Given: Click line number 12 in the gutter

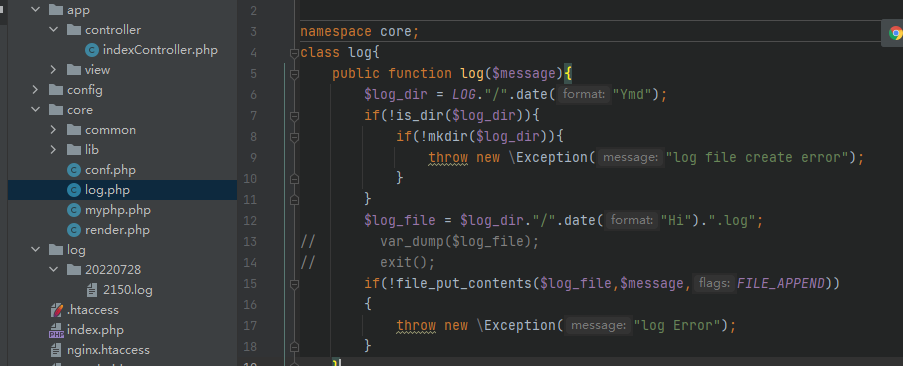Looking at the screenshot, I should click(250, 220).
